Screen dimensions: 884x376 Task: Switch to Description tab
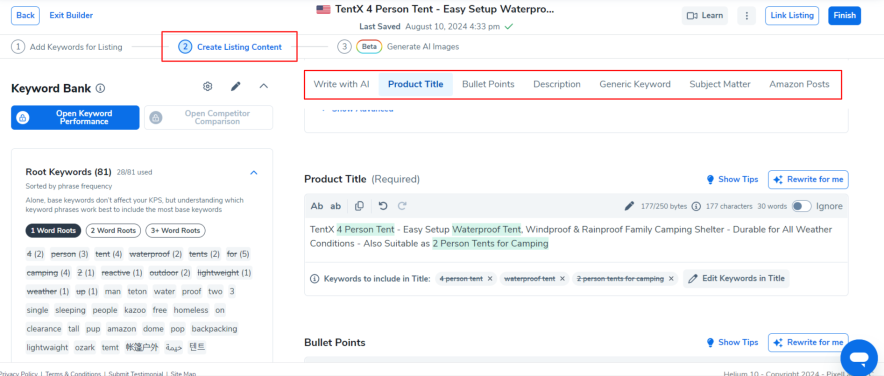point(557,84)
